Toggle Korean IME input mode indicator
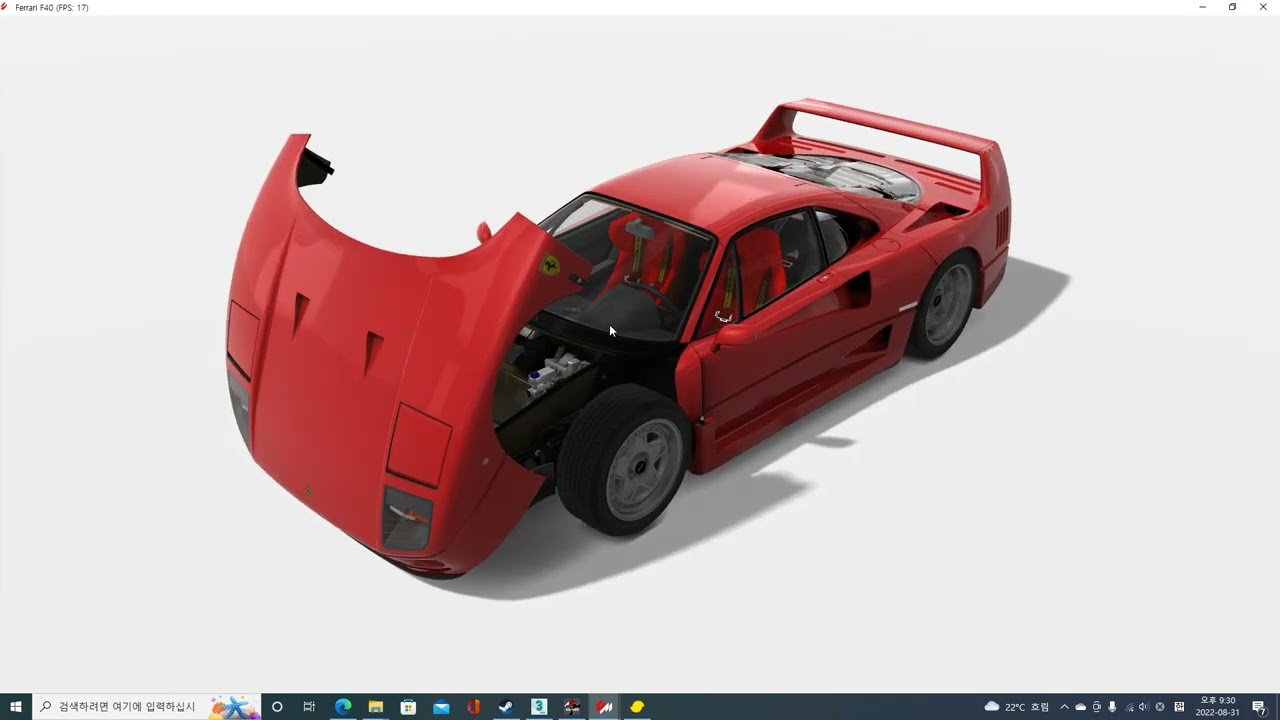Screen dimensions: 1280x720 pyautogui.click(x=1179, y=707)
